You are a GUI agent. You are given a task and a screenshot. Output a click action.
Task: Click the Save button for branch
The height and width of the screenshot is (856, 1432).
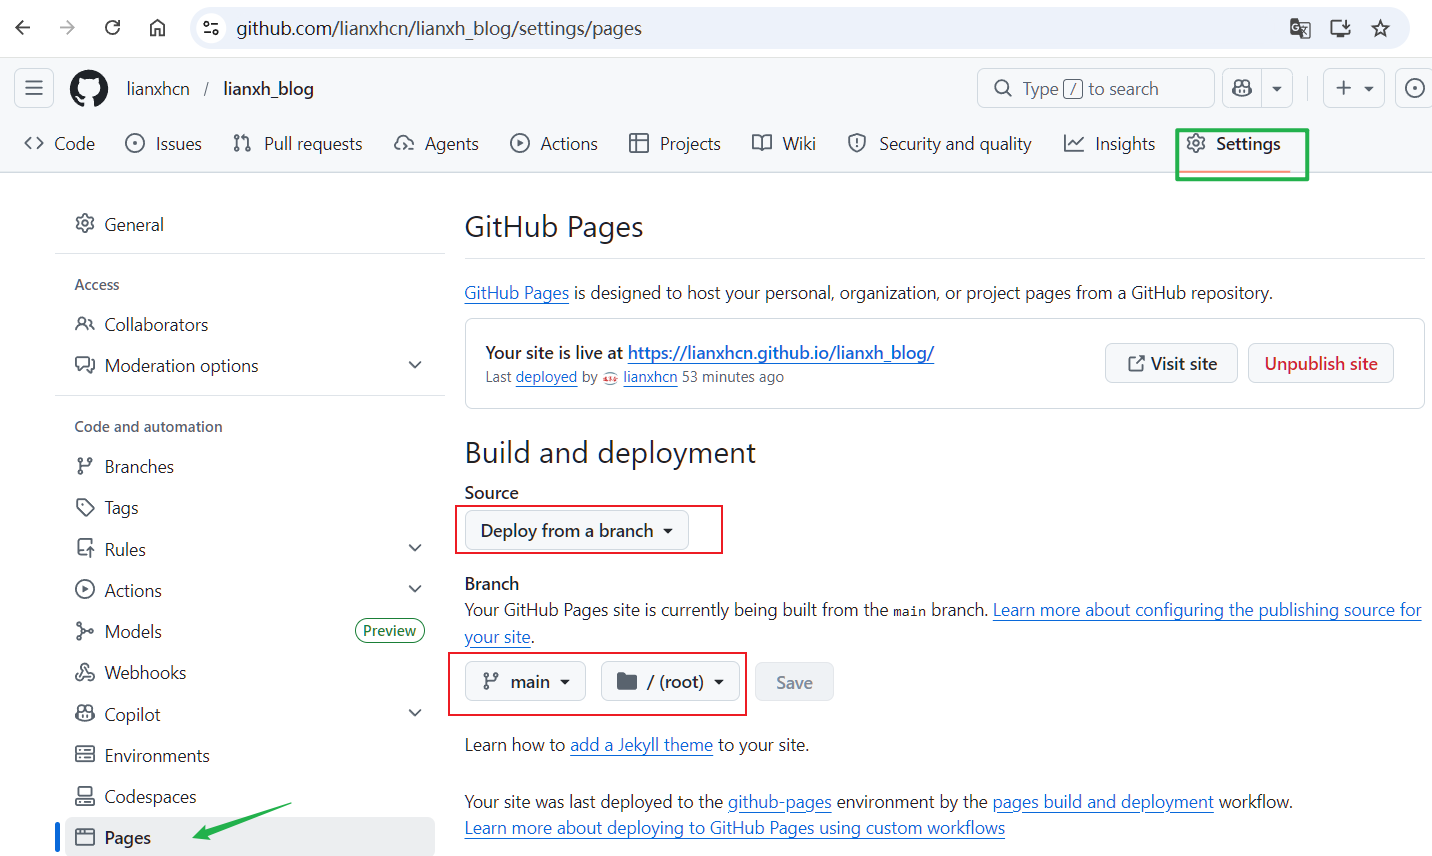tap(794, 682)
